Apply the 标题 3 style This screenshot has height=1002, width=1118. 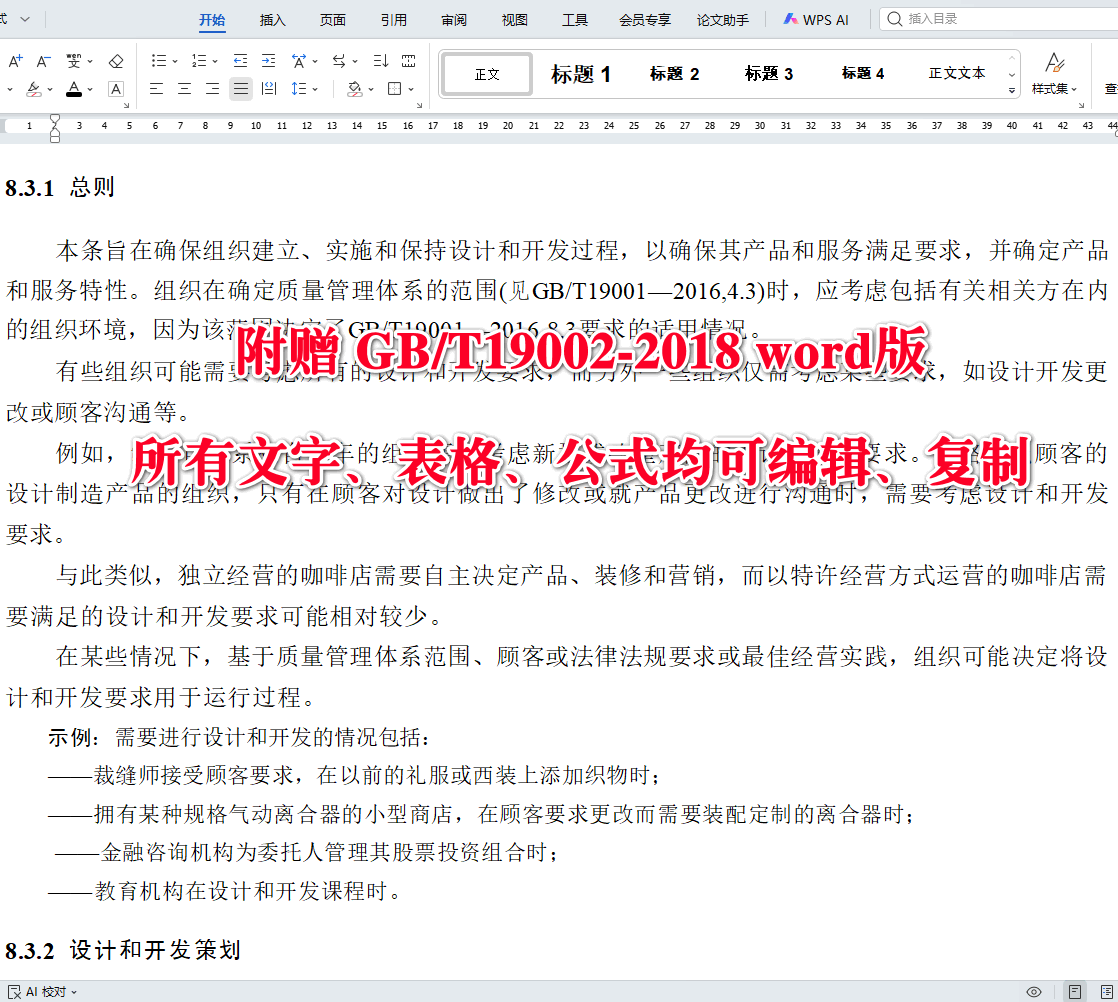click(769, 74)
